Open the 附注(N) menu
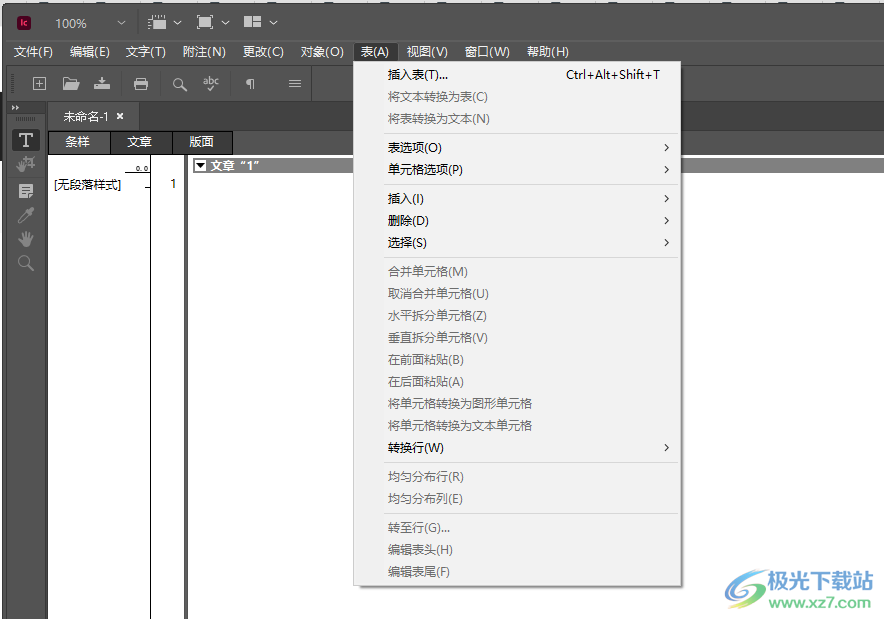Screen dimensions: 884x619 point(204,52)
